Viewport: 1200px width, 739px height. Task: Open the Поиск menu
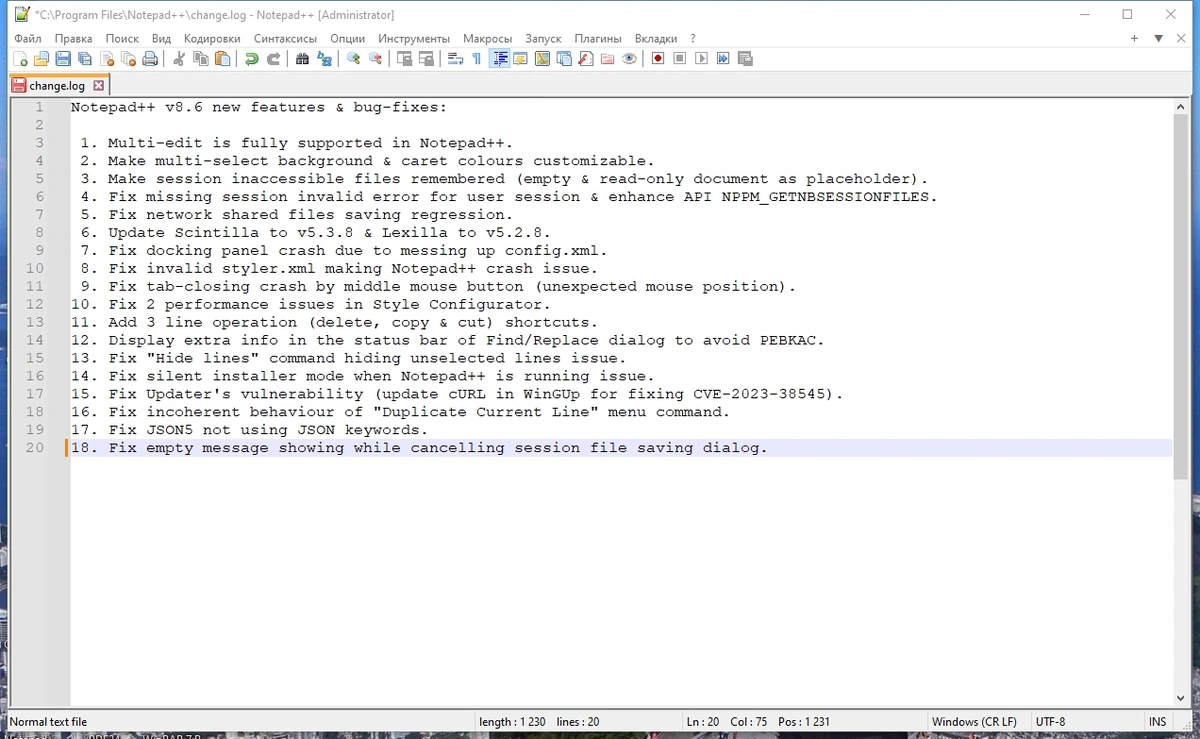pyautogui.click(x=122, y=38)
